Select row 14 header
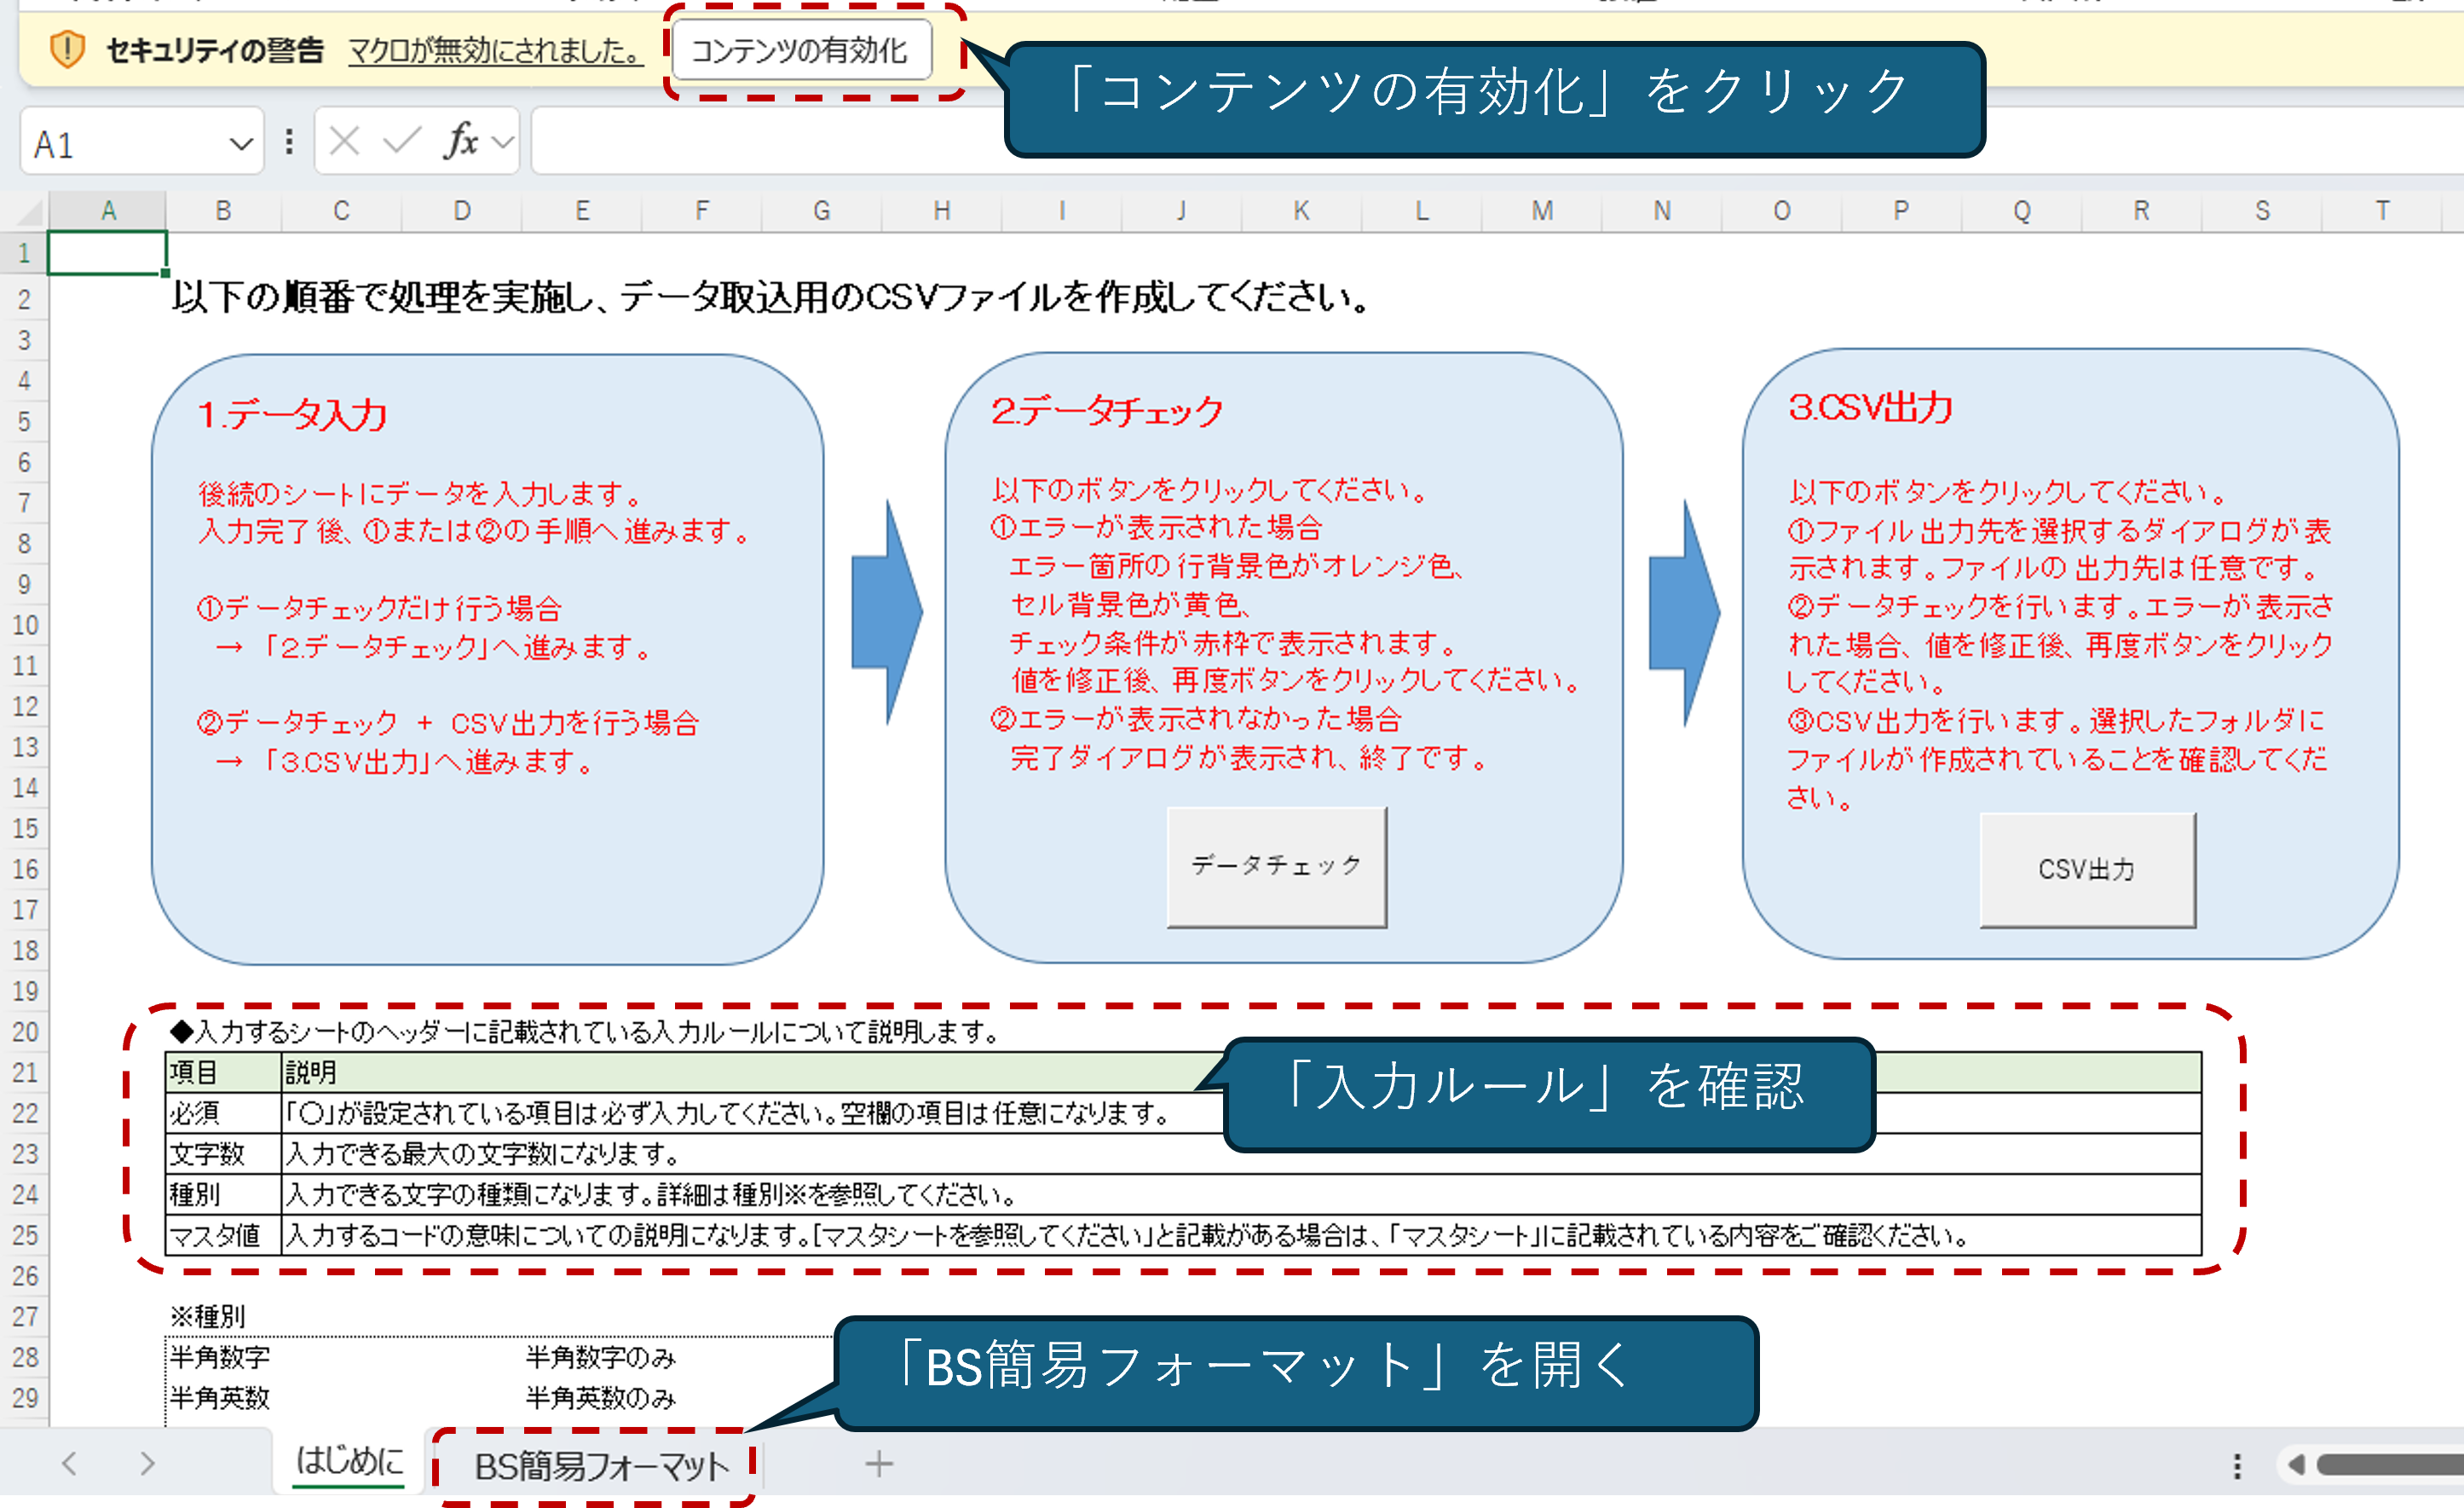 coord(24,788)
